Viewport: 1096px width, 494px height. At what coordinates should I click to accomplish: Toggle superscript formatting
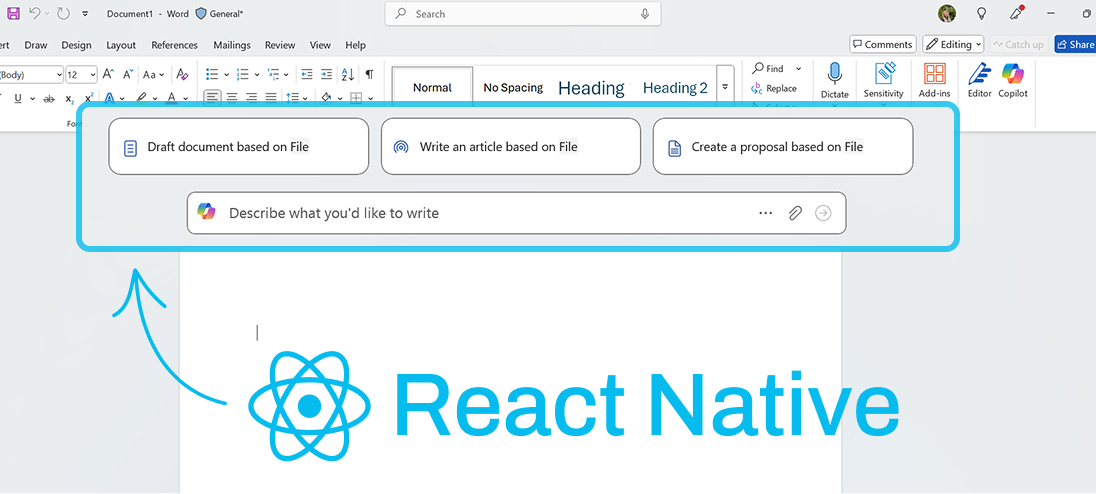click(x=89, y=98)
